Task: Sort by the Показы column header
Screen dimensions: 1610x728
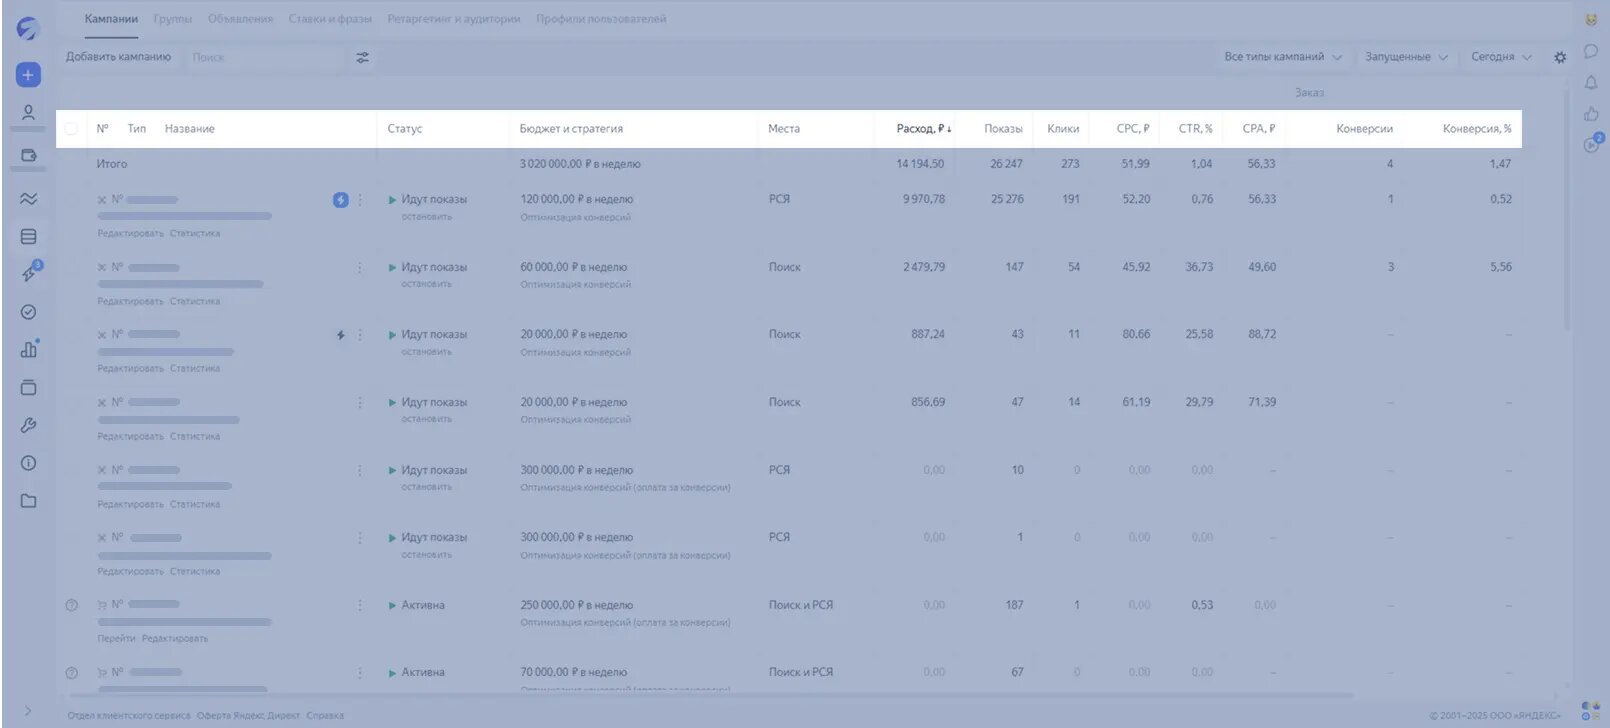Action: coord(1003,129)
